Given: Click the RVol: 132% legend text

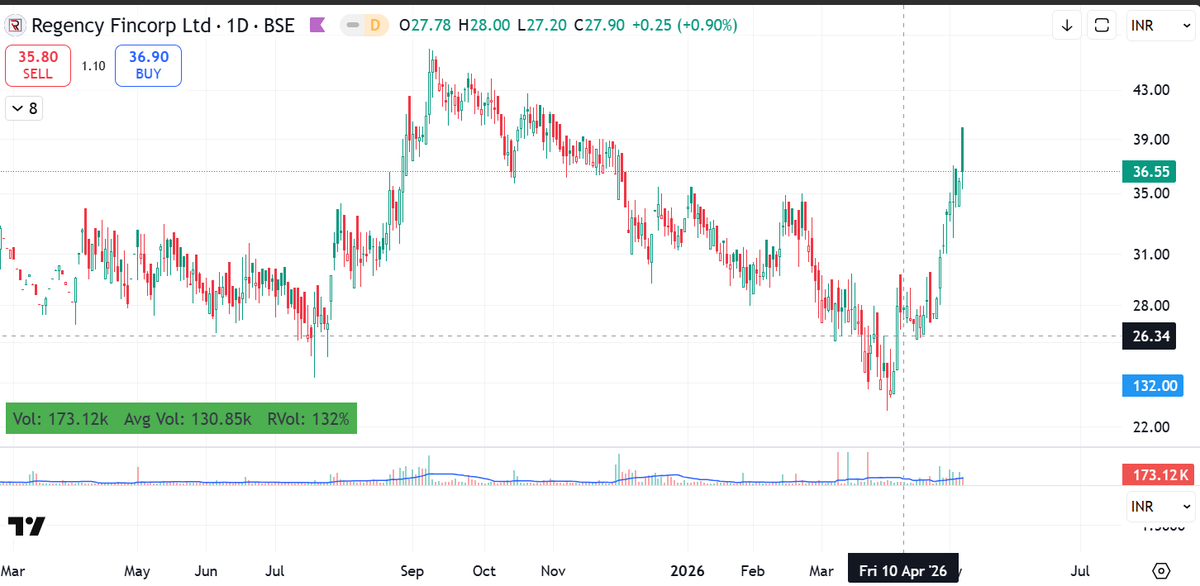Looking at the screenshot, I should [308, 419].
